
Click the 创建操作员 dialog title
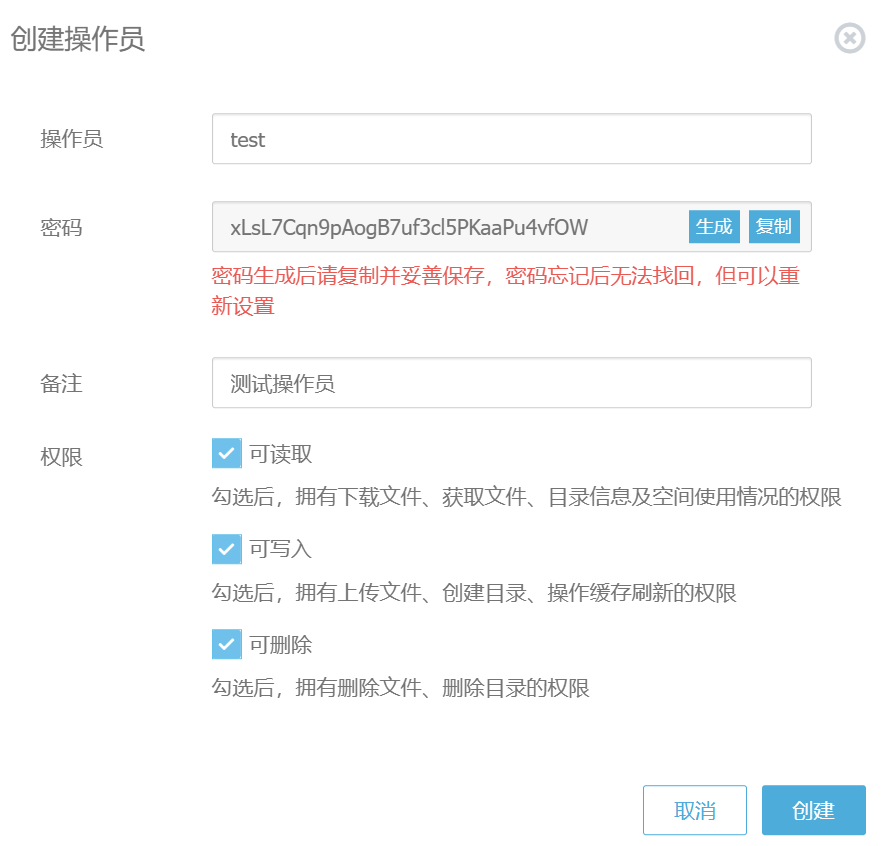77,39
